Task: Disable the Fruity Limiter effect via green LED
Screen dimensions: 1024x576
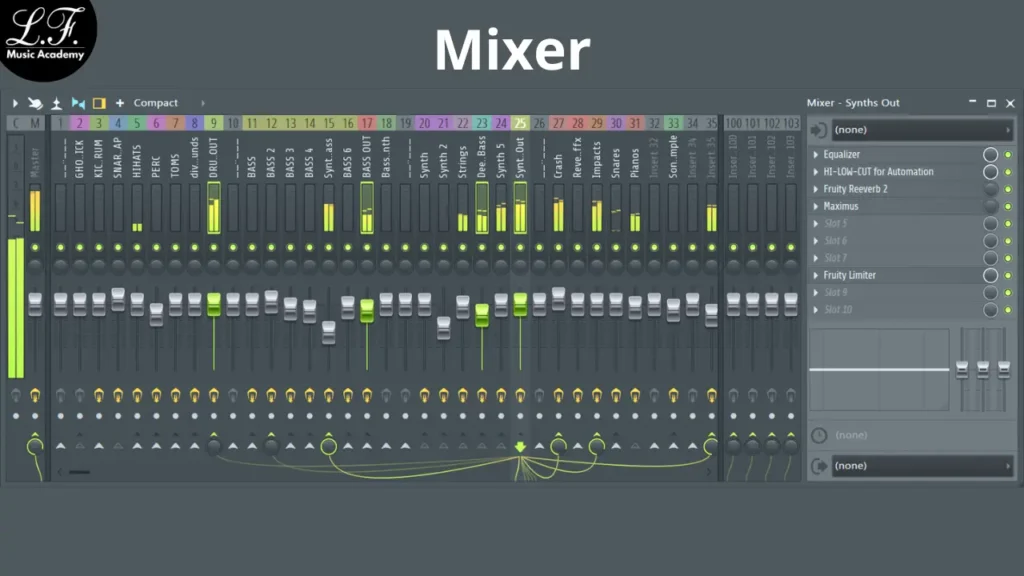Action: [x=1008, y=276]
